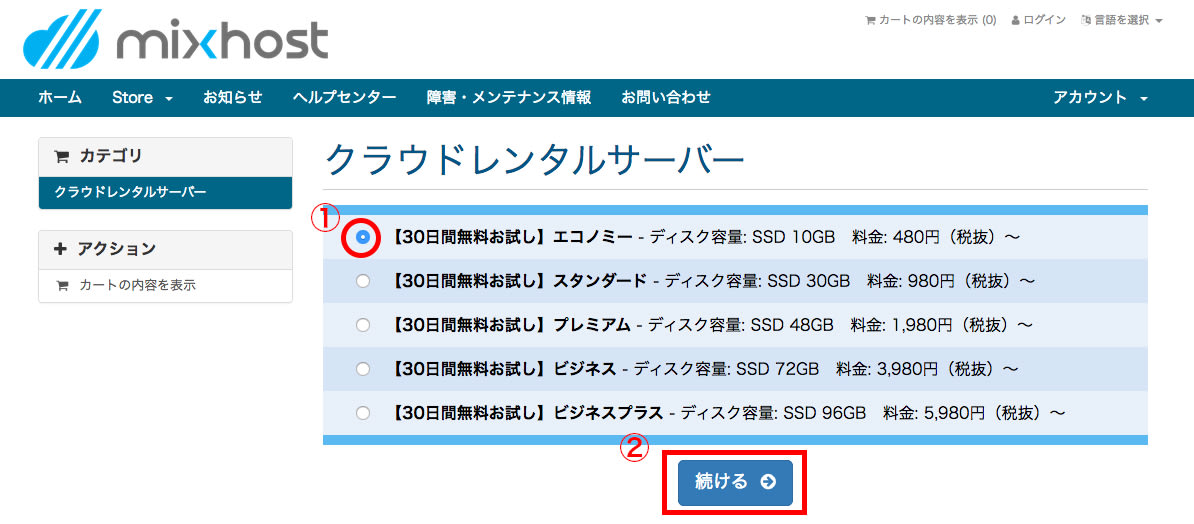Go to ホーム in the navigation bar
Screen dimensions: 1194x524
(x=60, y=97)
